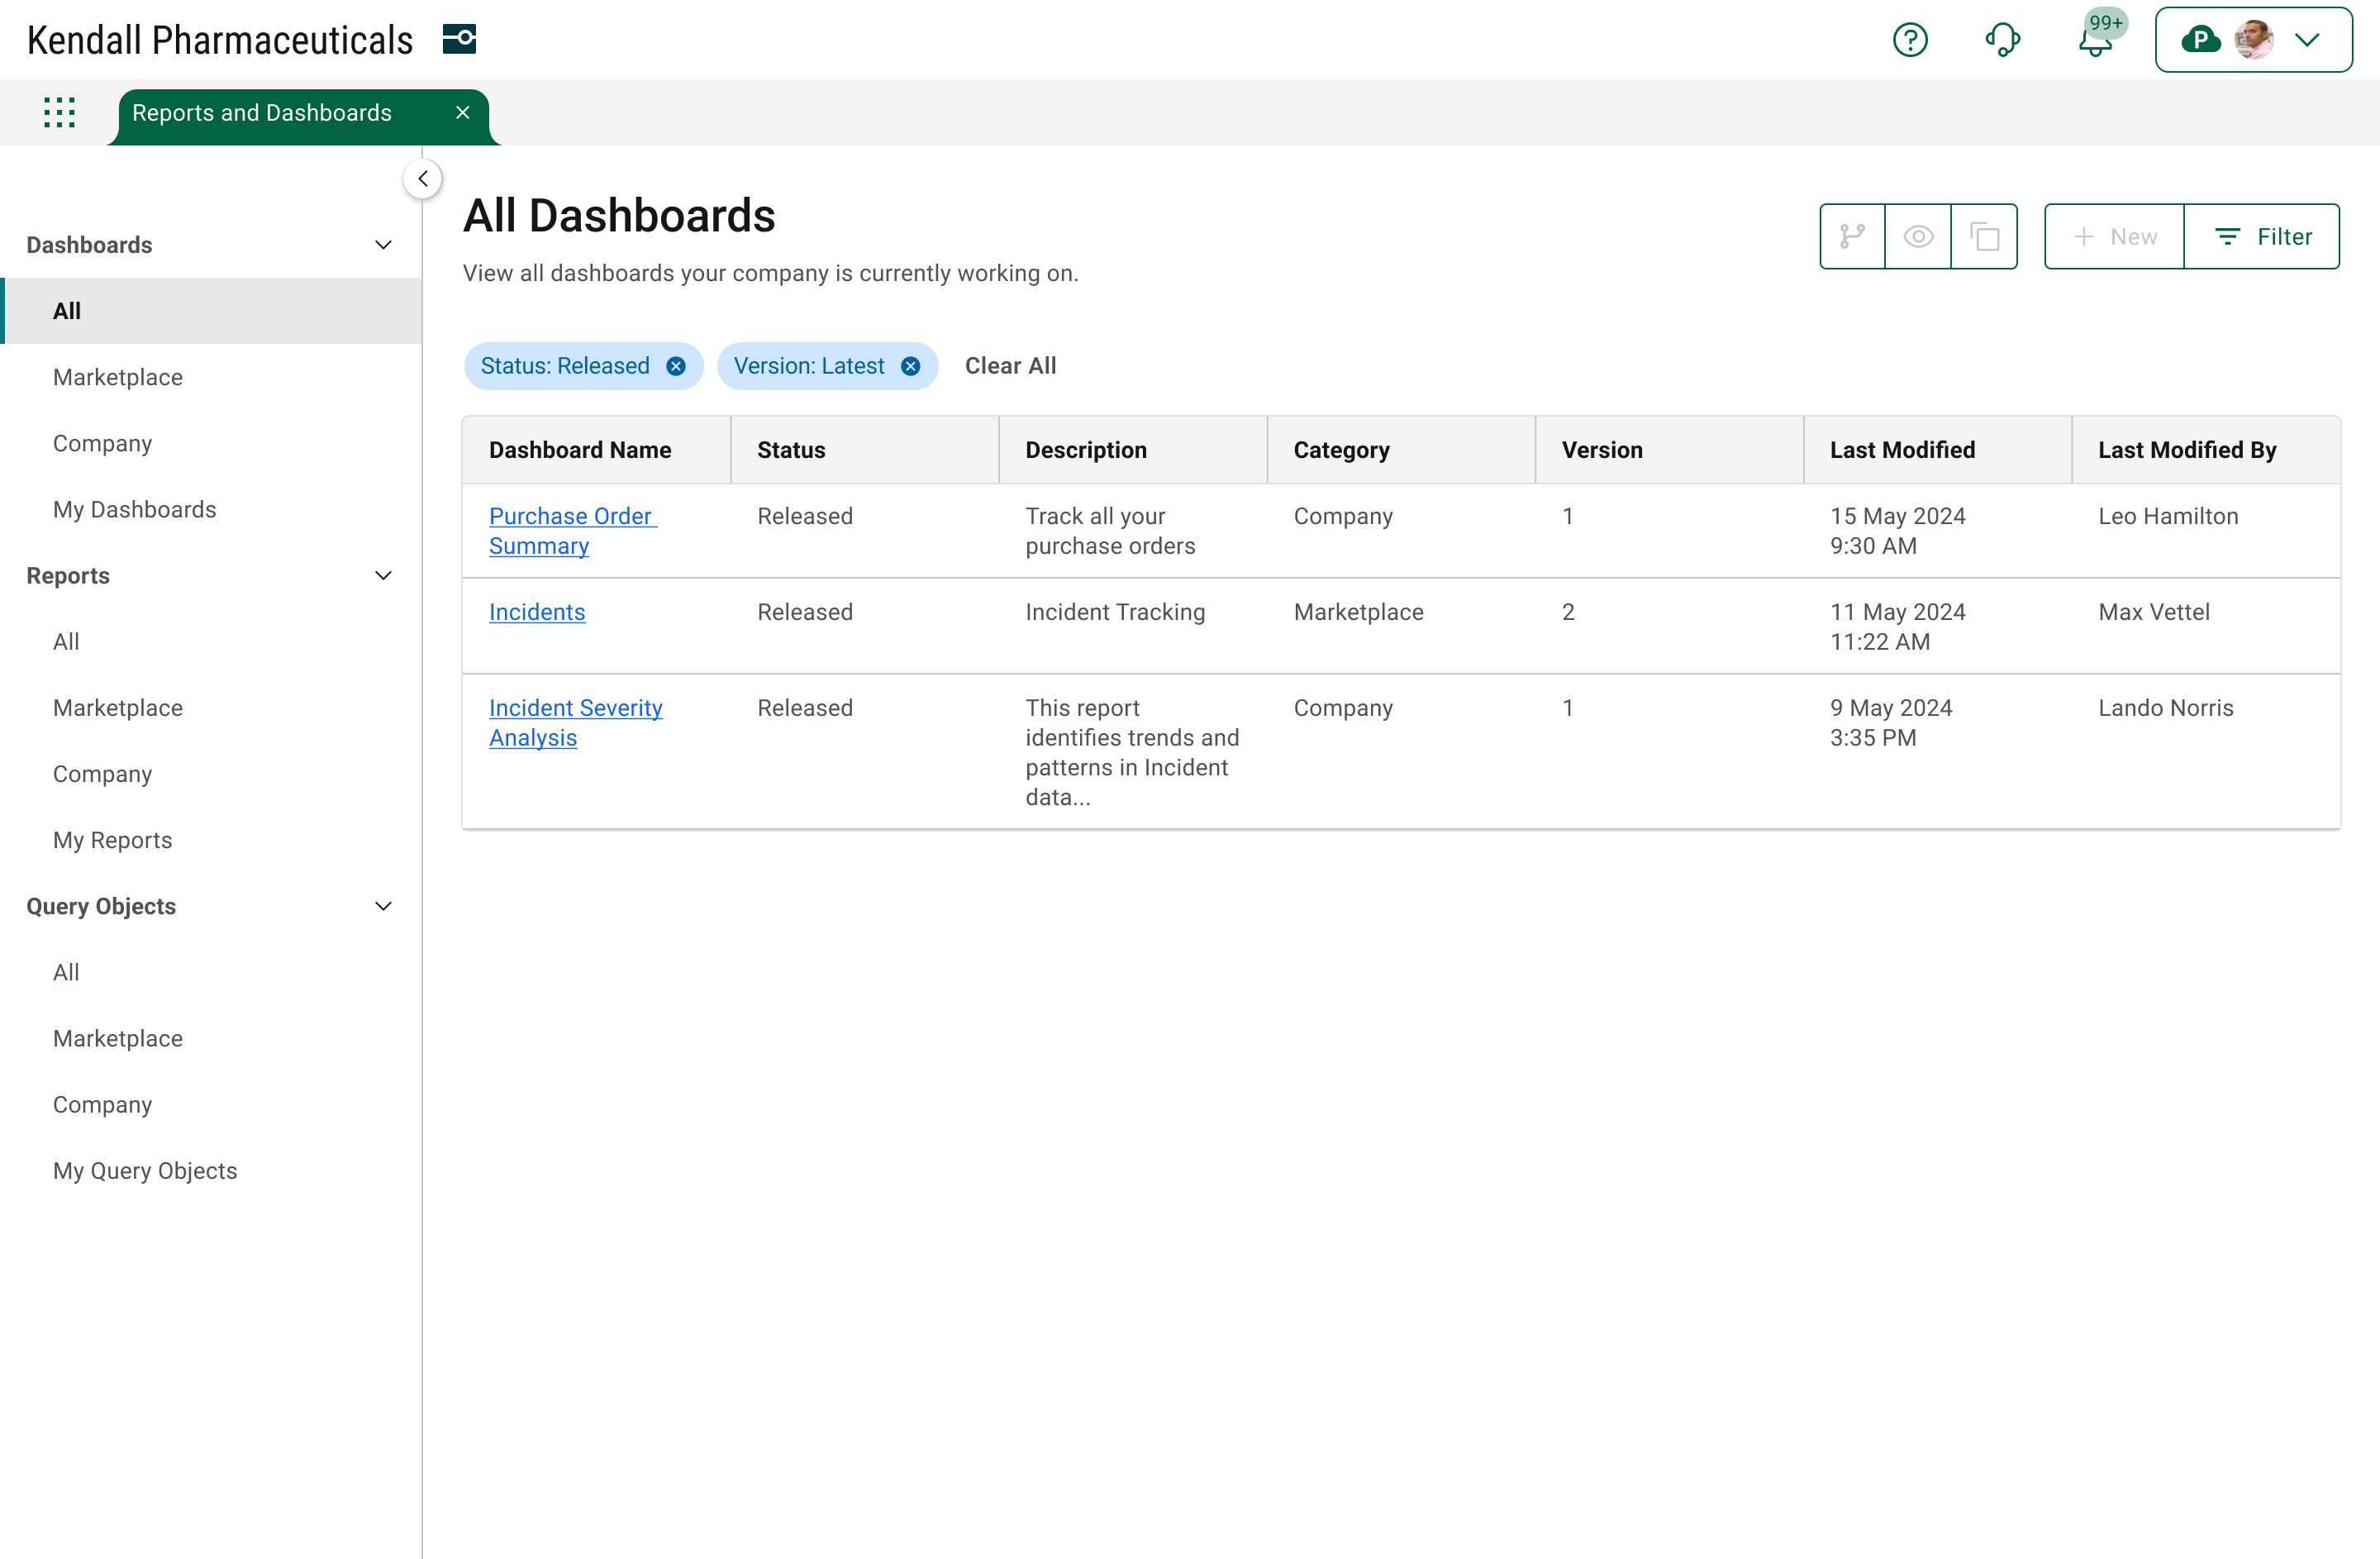Click the copy dashboard icon button

[1984, 237]
